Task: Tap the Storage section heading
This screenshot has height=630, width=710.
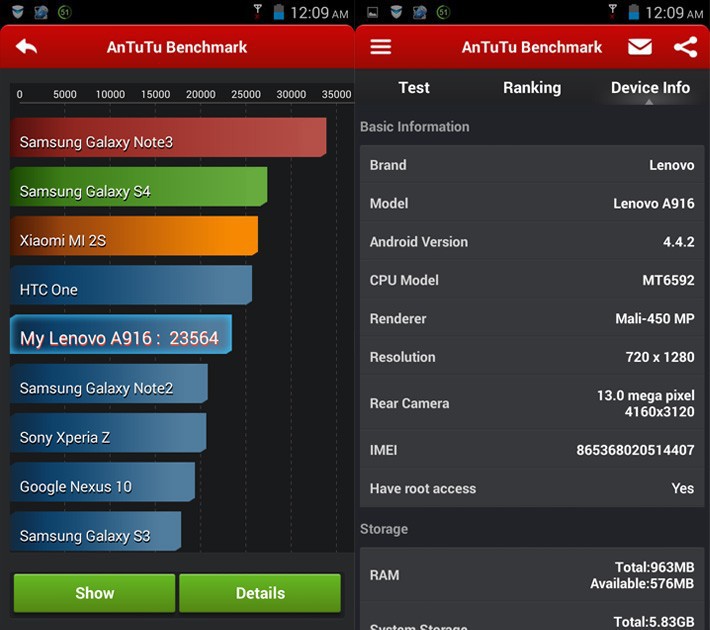Action: coord(384,529)
